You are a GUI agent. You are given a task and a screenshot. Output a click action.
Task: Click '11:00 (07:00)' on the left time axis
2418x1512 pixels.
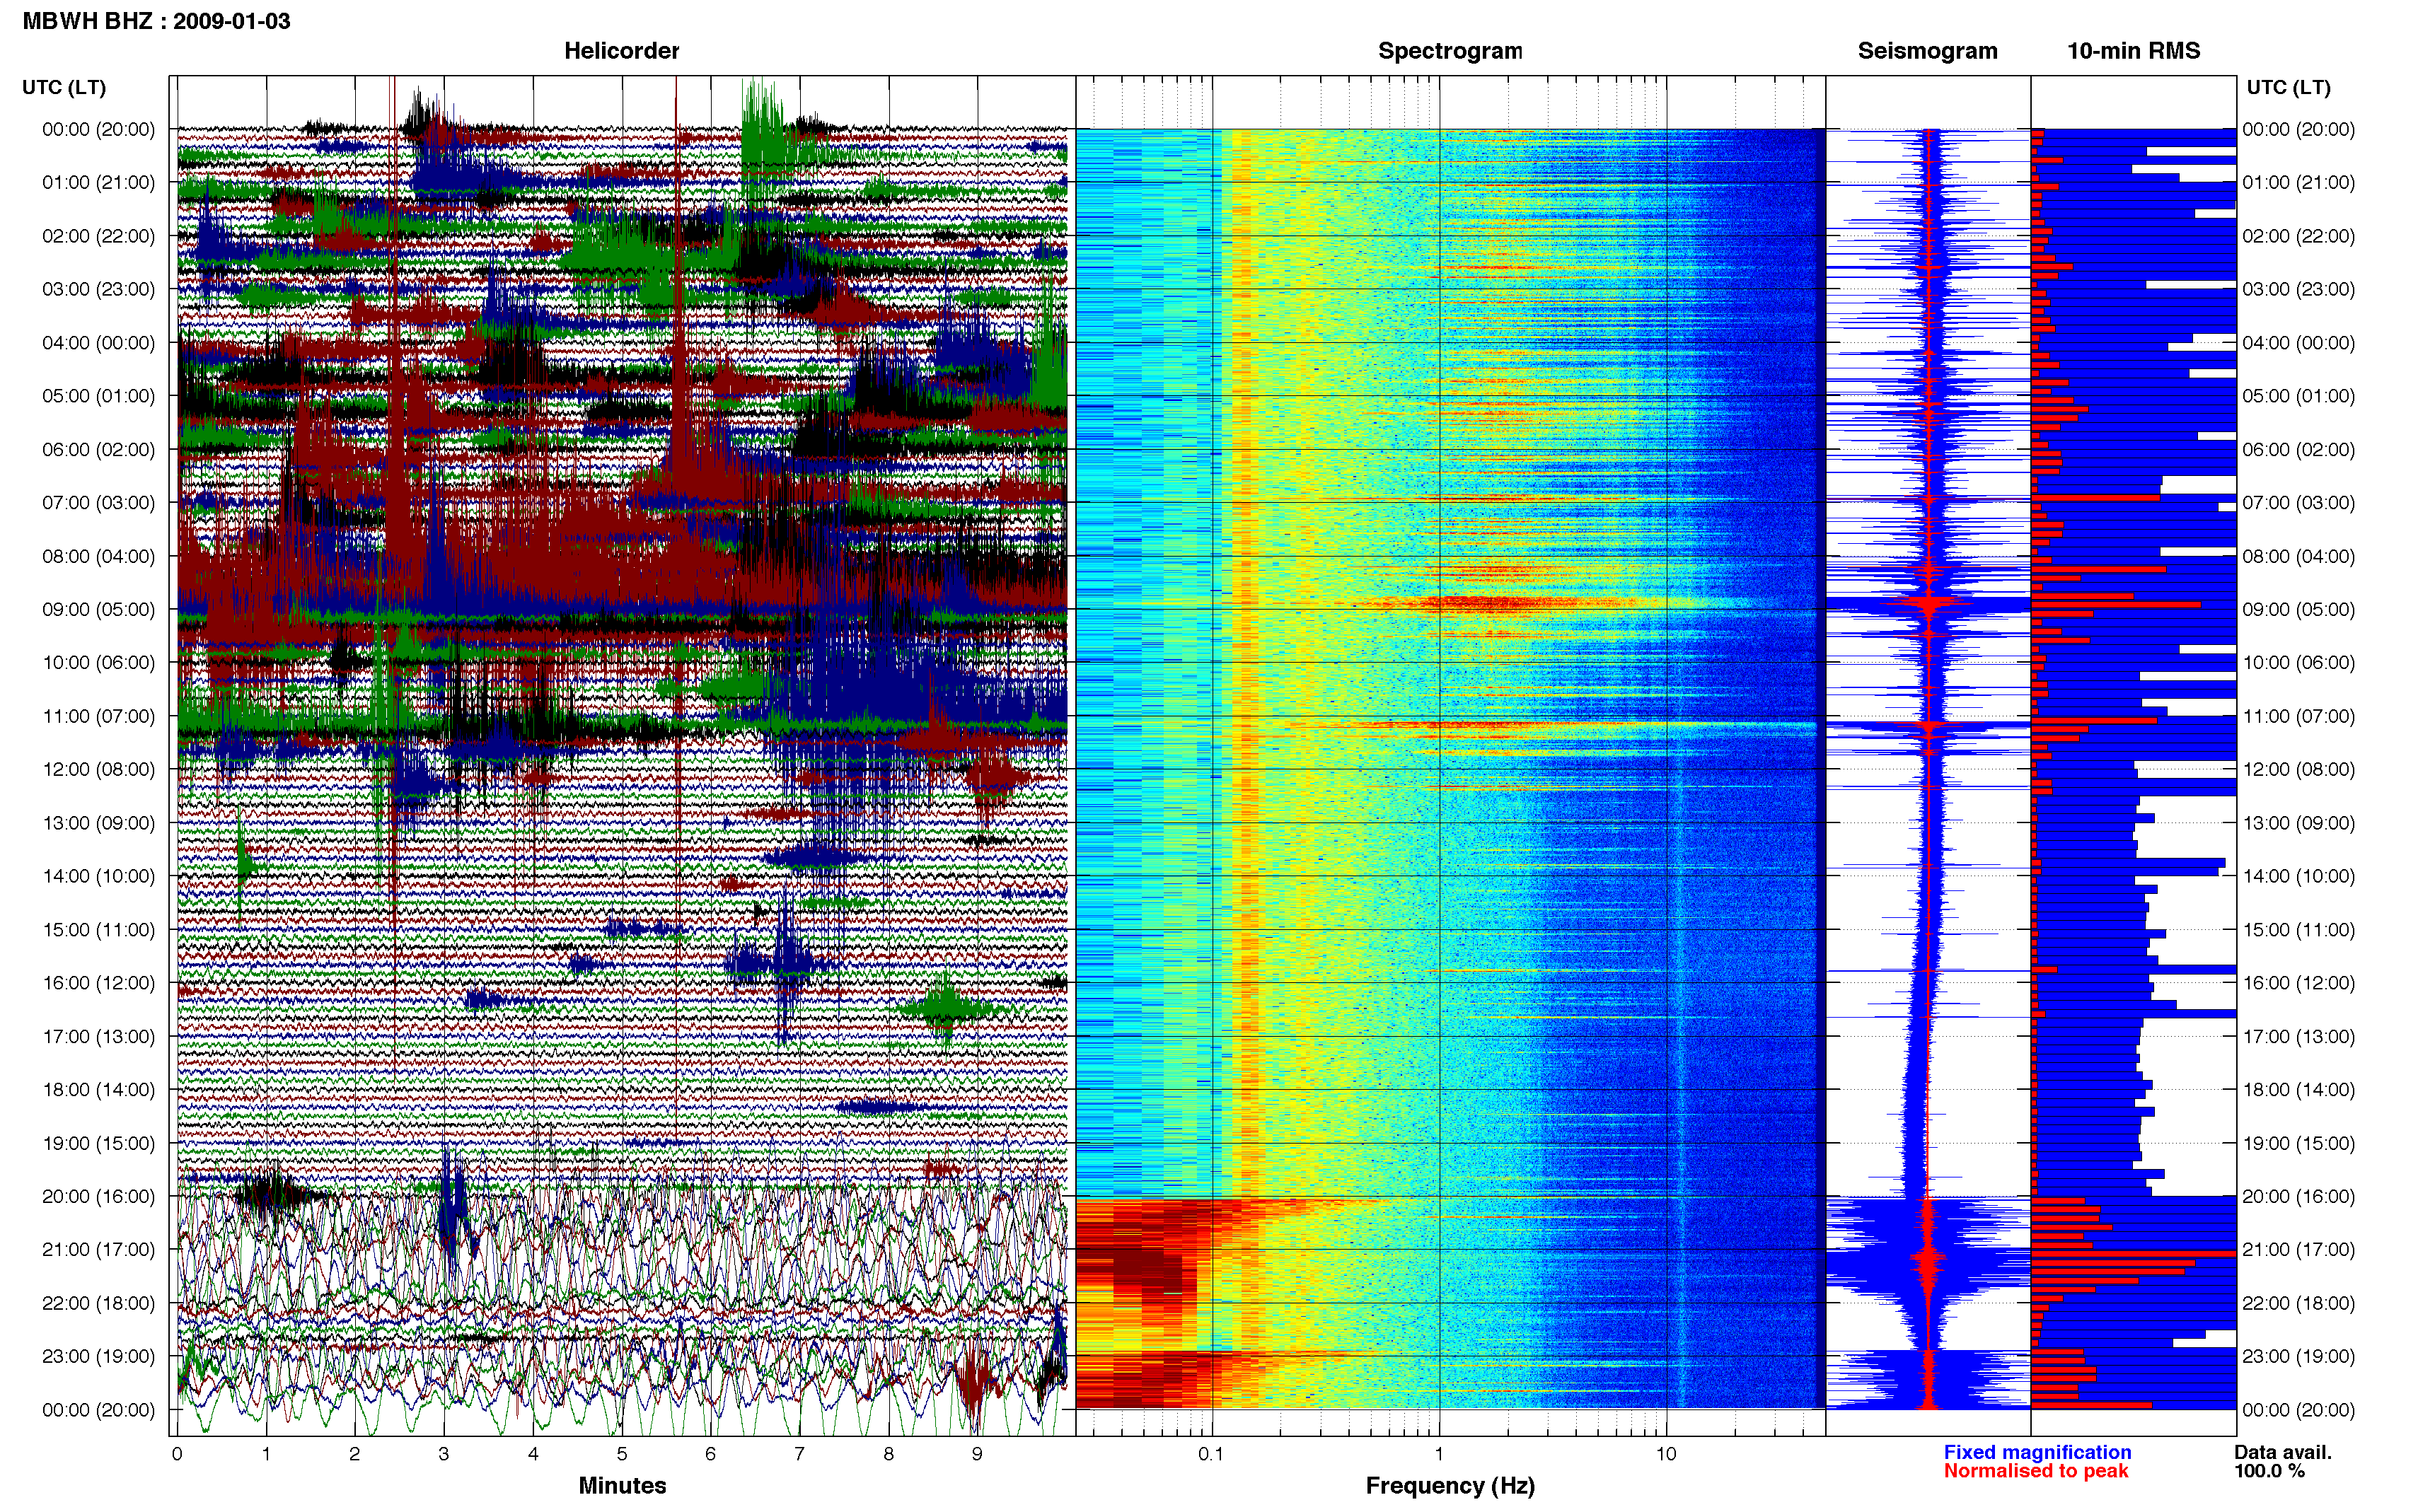pyautogui.click(x=98, y=716)
